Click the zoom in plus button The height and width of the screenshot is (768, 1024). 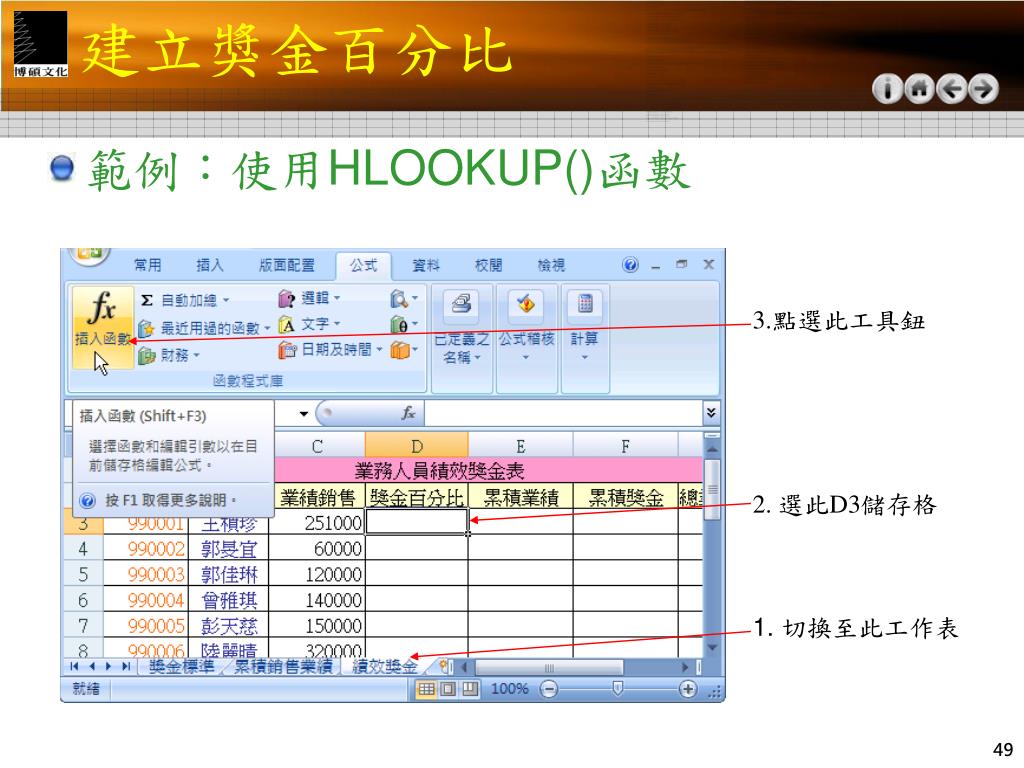(x=688, y=689)
